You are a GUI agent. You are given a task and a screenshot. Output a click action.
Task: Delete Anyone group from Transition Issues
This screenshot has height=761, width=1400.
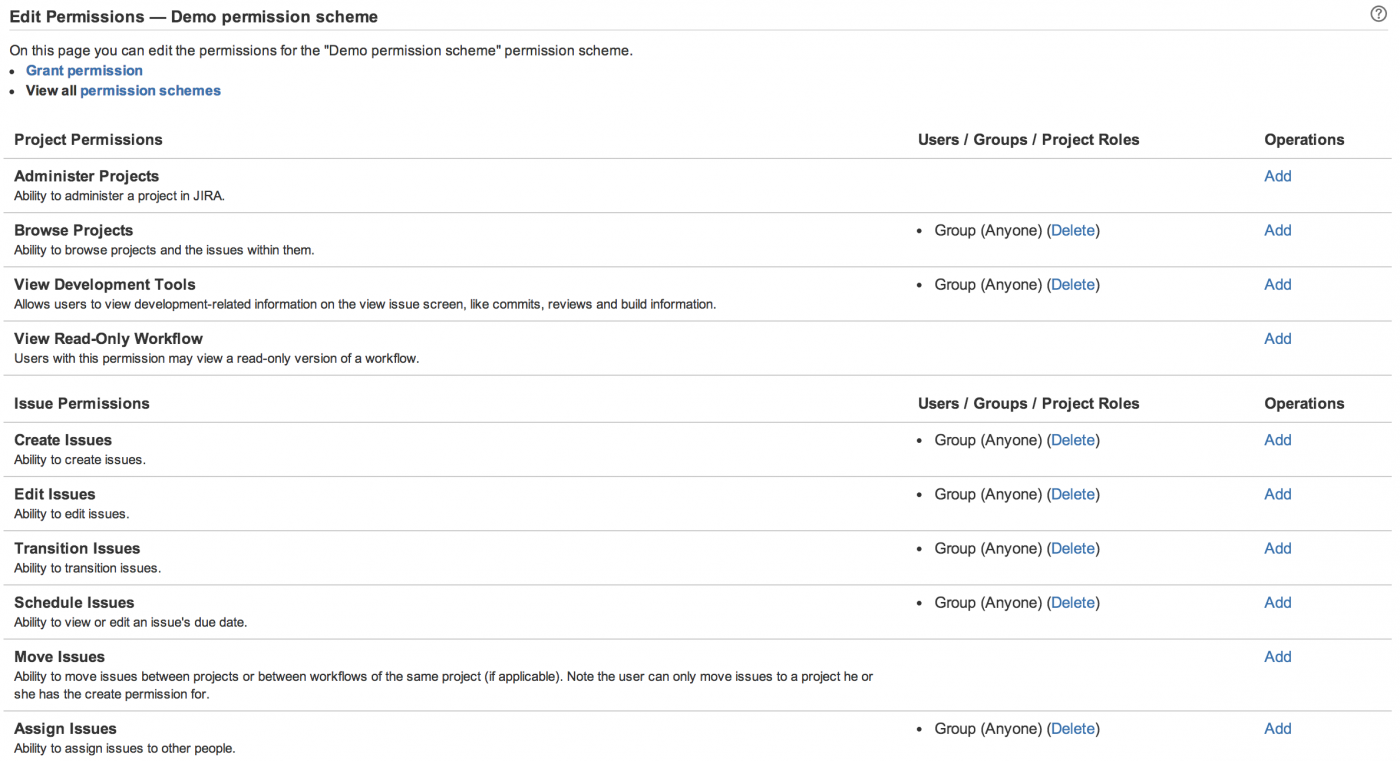[x=1073, y=549]
